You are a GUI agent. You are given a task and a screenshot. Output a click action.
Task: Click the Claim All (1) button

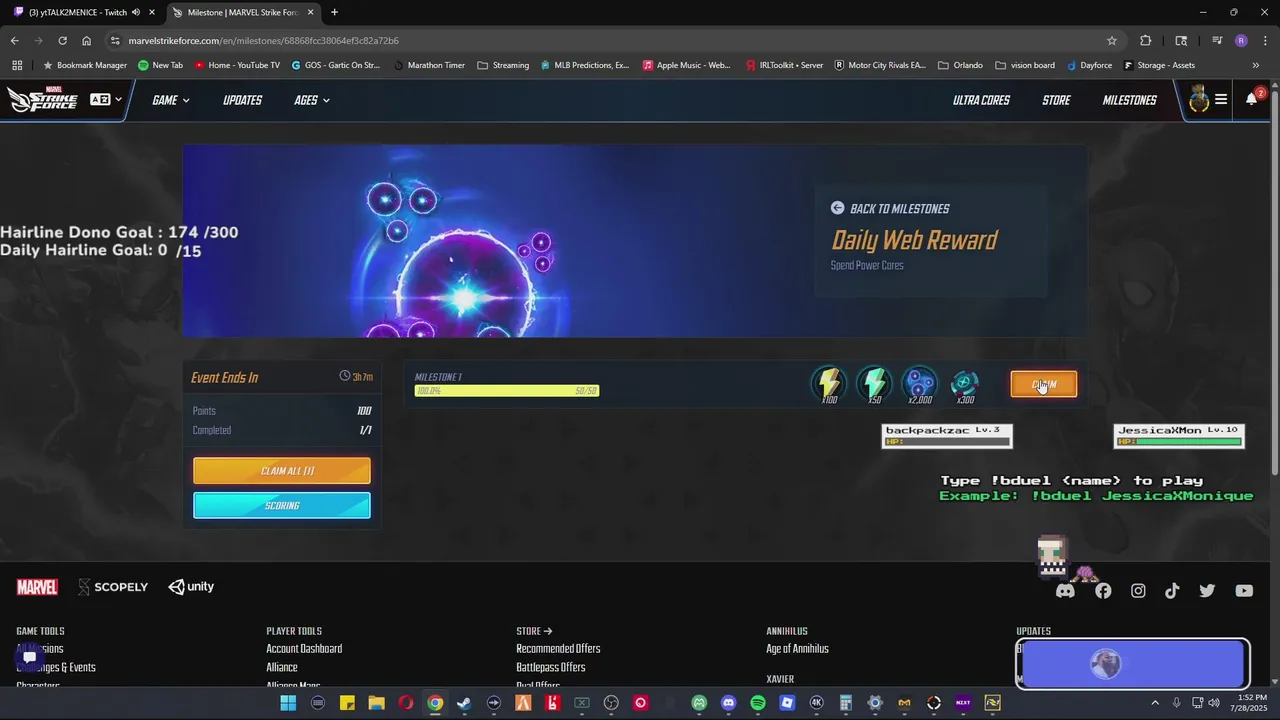point(282,470)
